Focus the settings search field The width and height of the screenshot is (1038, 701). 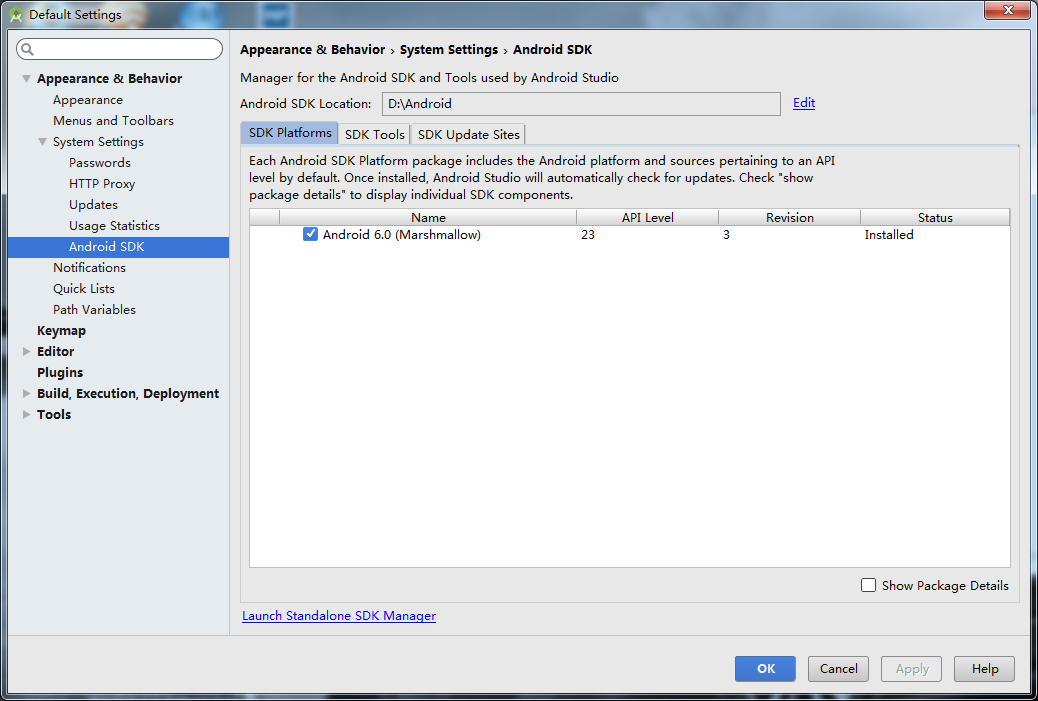click(x=120, y=49)
